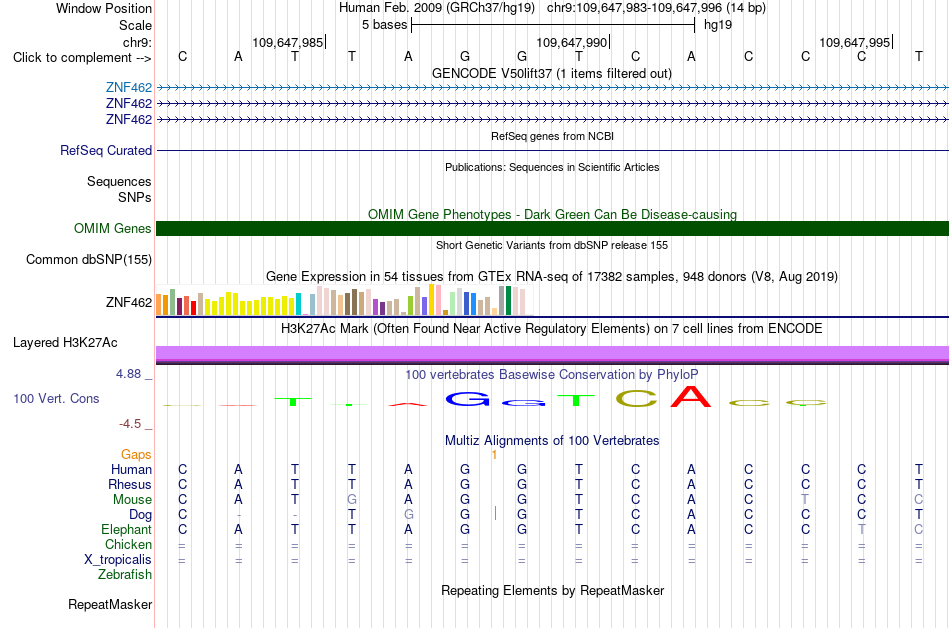This screenshot has width=950, height=628.
Task: Select the 'Rhesus' alignment row label
Action: tap(130, 484)
